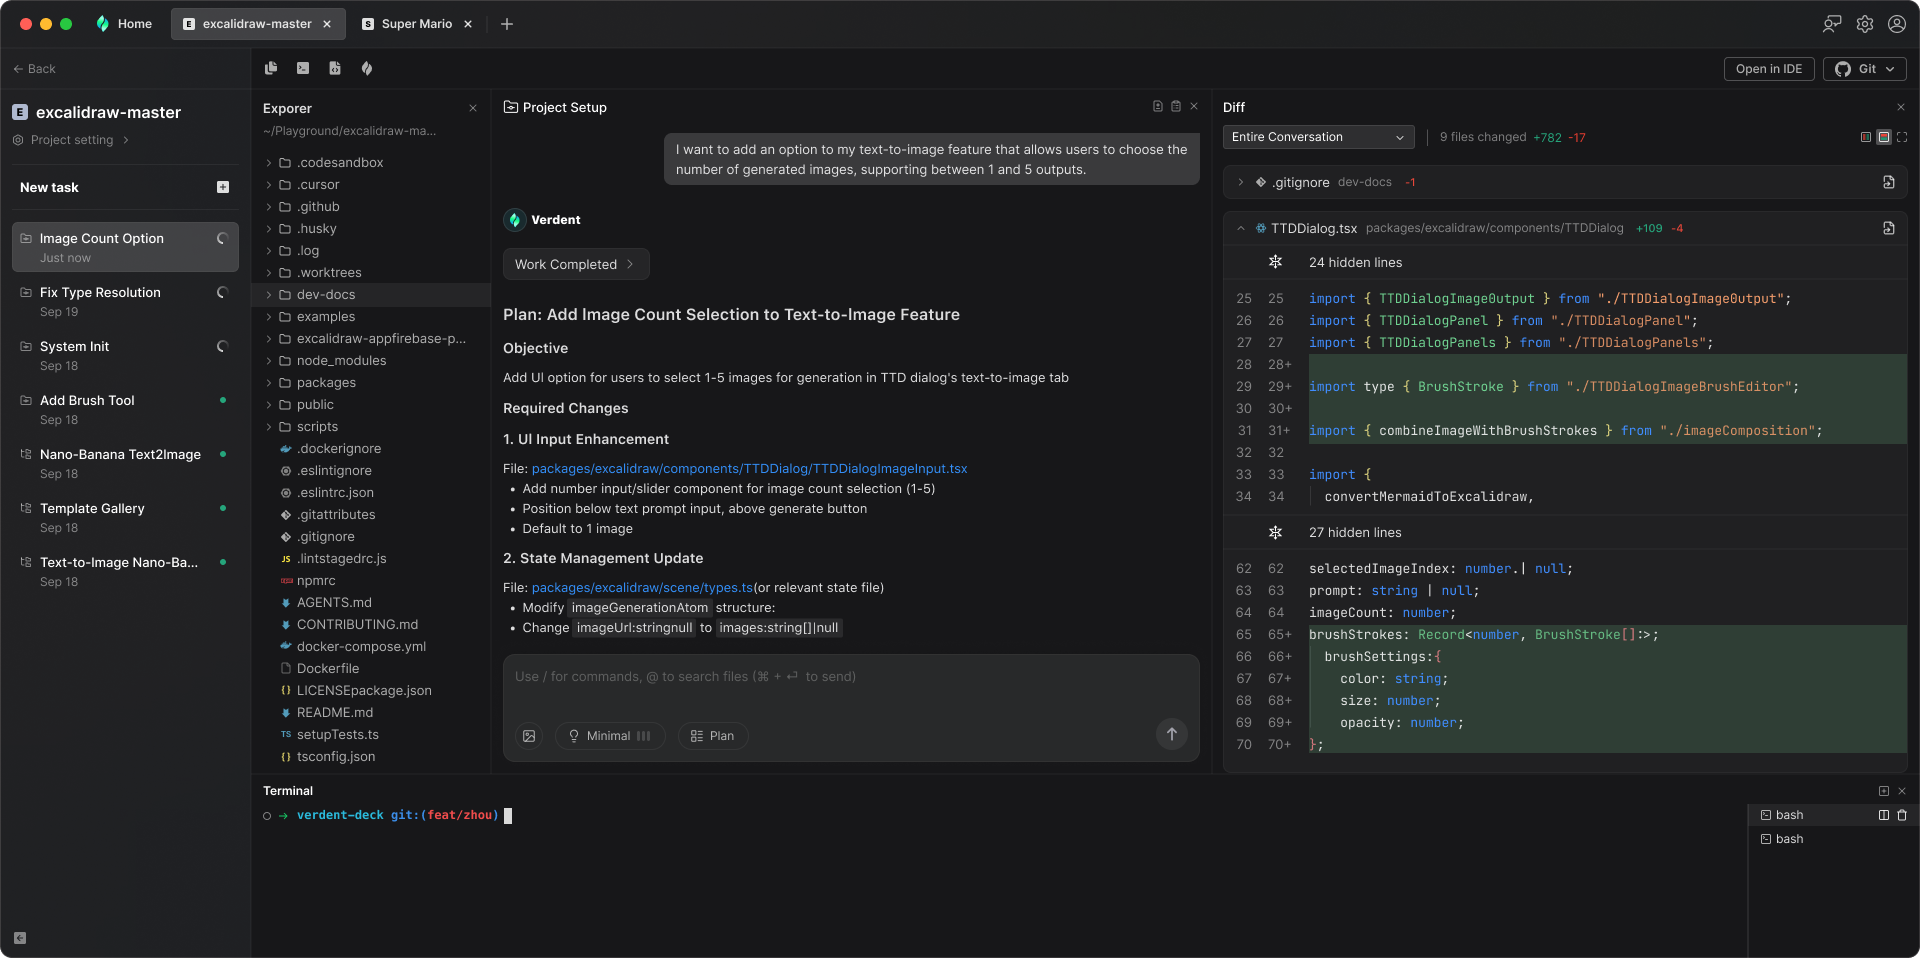Switch to the Super Mario tab
The width and height of the screenshot is (1920, 958).
pos(417,24)
